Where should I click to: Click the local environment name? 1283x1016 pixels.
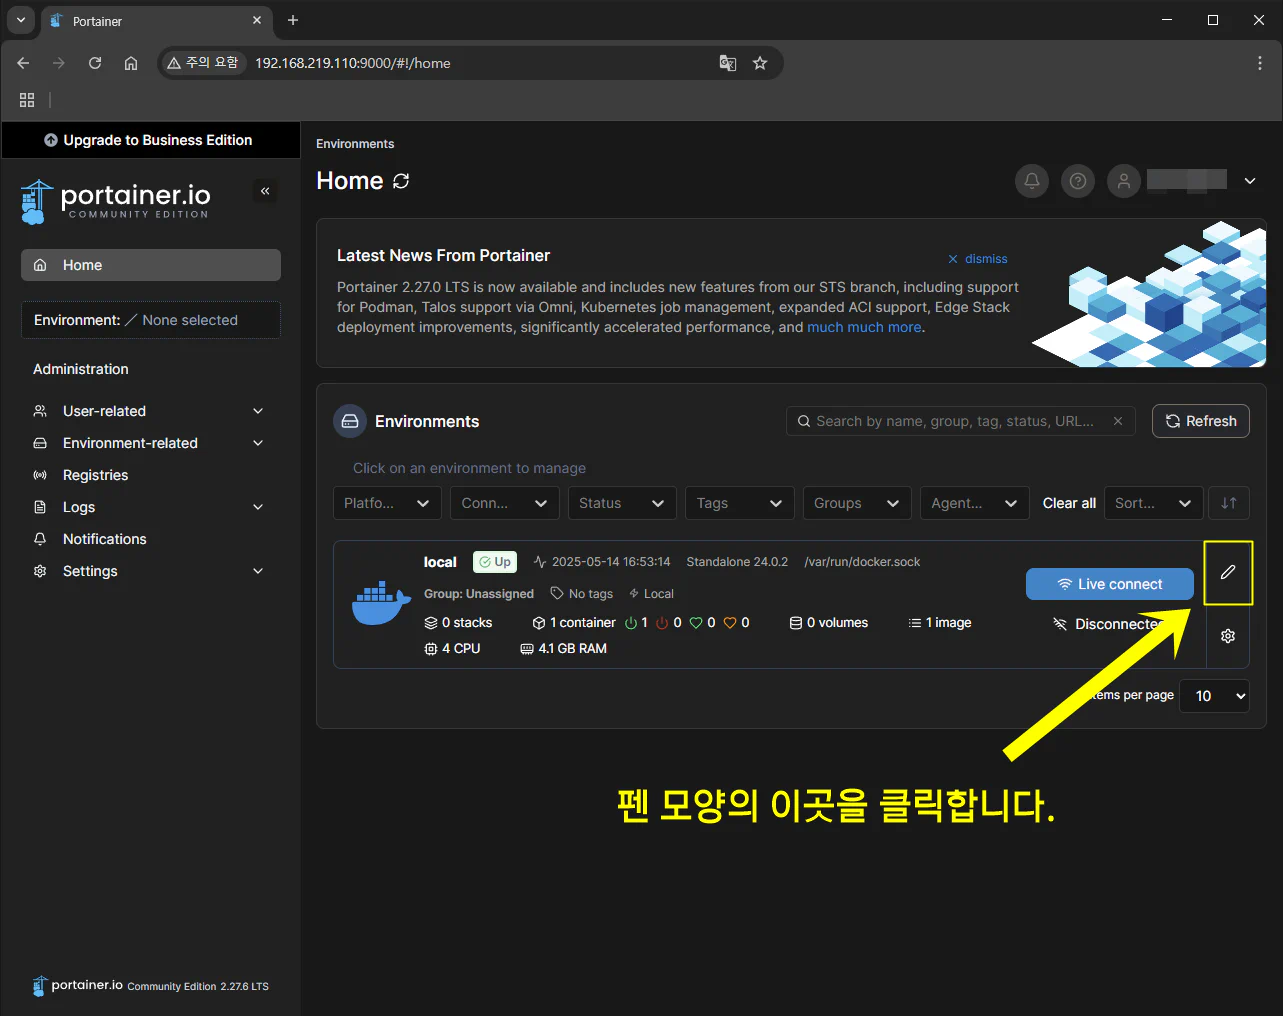pyautogui.click(x=440, y=562)
